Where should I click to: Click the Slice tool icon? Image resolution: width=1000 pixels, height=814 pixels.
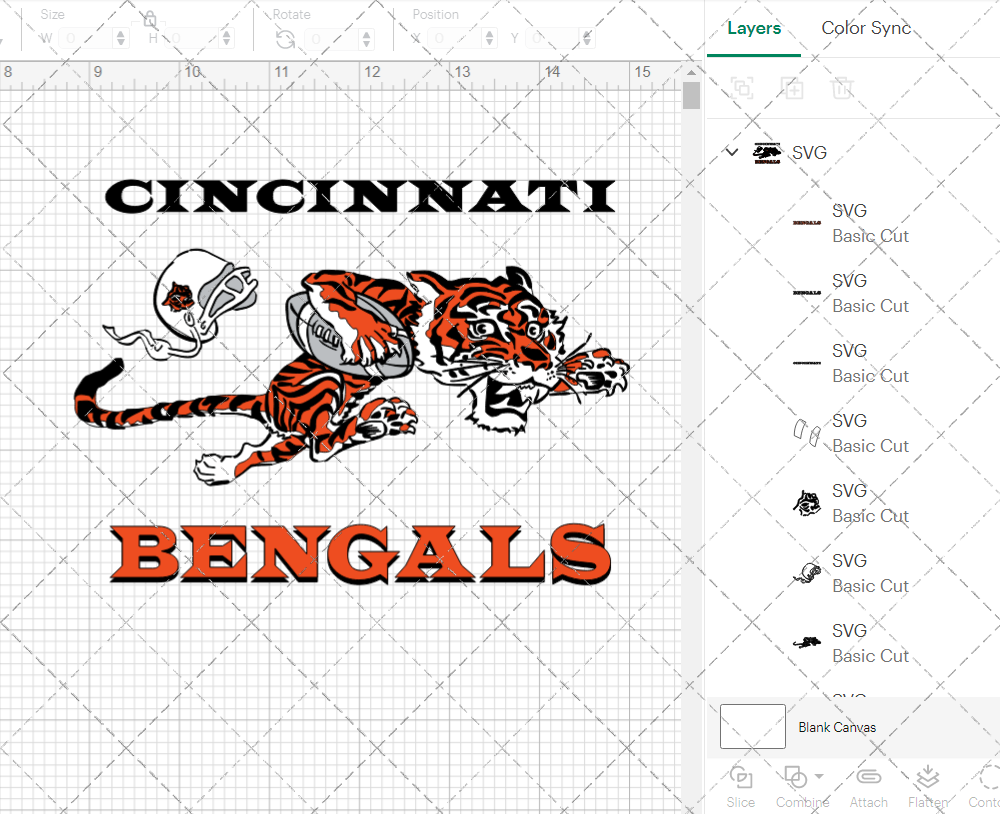pos(741,778)
